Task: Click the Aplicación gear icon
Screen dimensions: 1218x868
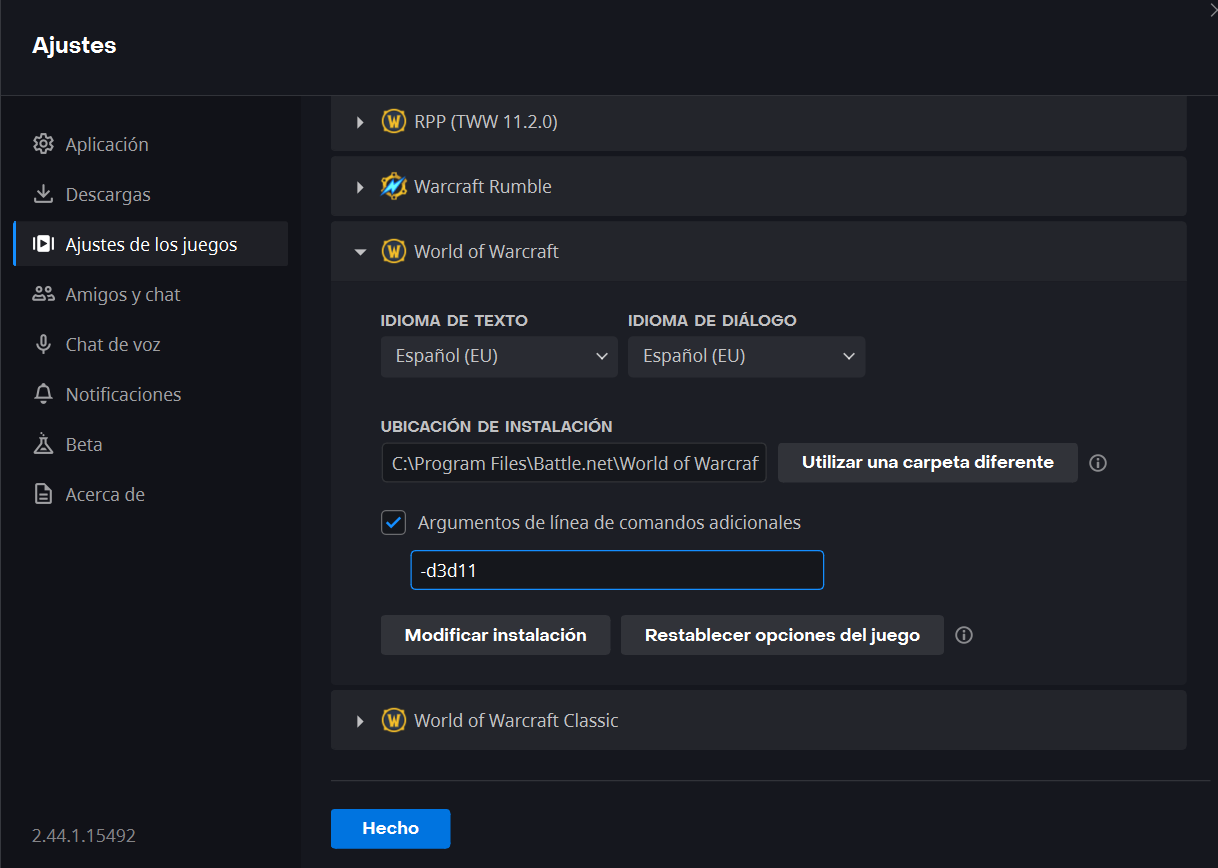Action: pyautogui.click(x=43, y=144)
